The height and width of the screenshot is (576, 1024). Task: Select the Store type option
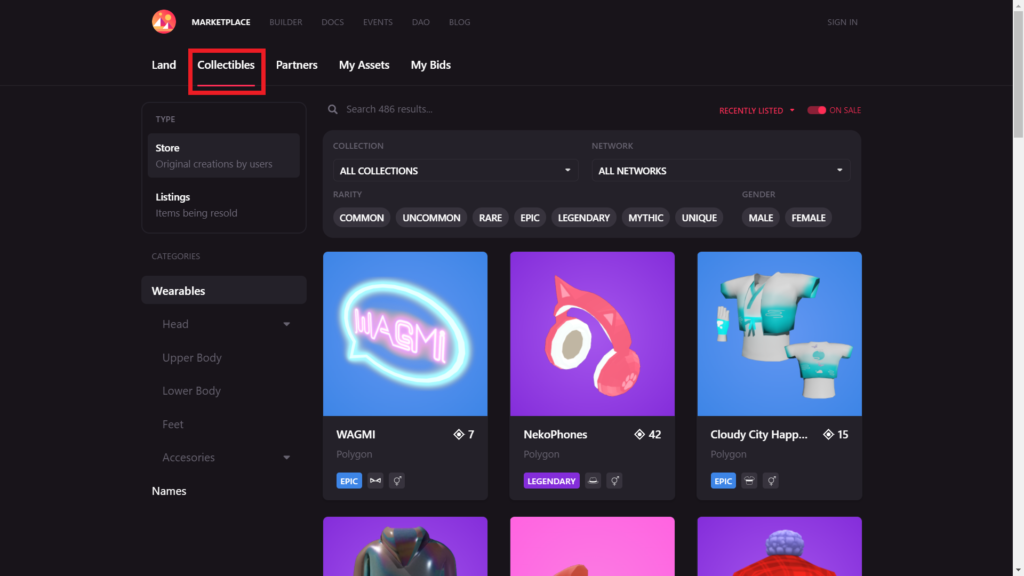pyautogui.click(x=224, y=155)
